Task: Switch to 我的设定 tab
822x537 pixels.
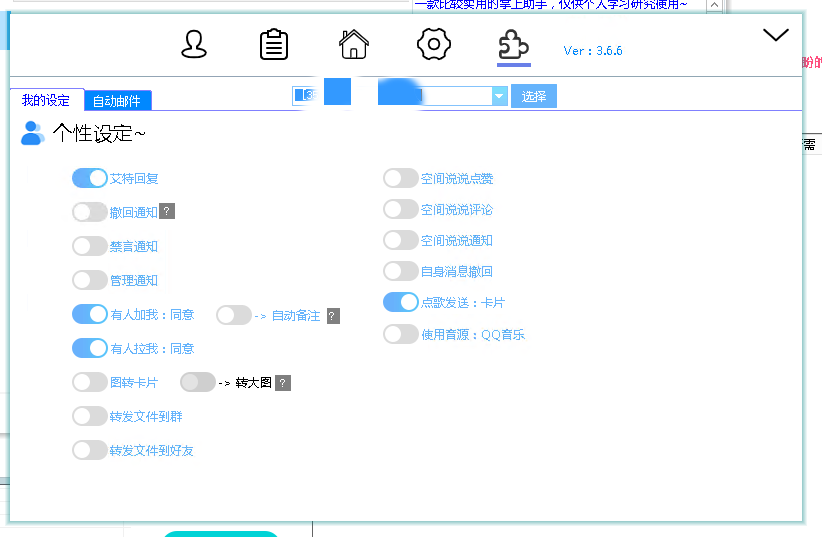Action: point(46,100)
